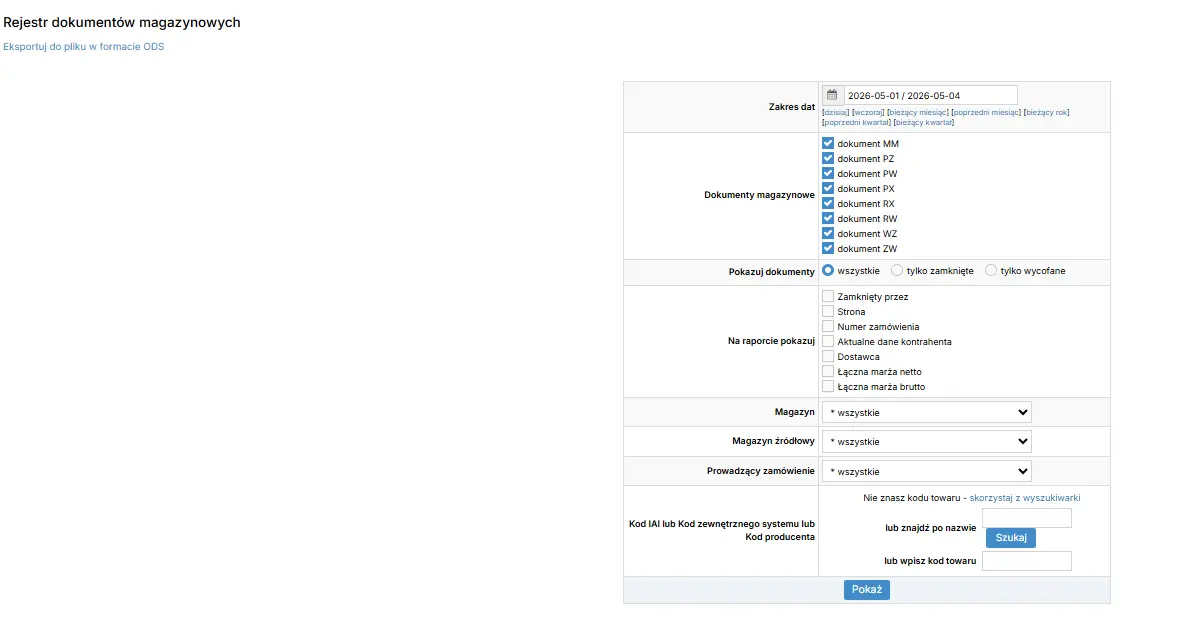Open the skorzystaj z wyszukiwarki link
This screenshot has height=625, width=1191.
pyautogui.click(x=1025, y=498)
